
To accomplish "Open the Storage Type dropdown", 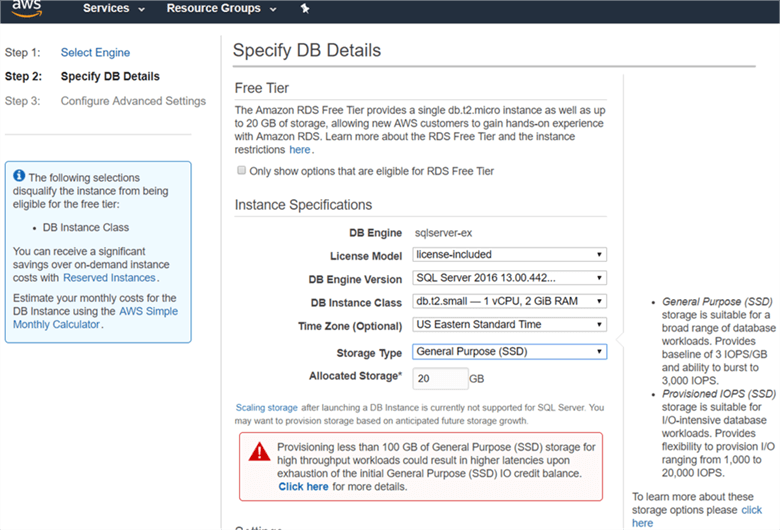I will (509, 351).
